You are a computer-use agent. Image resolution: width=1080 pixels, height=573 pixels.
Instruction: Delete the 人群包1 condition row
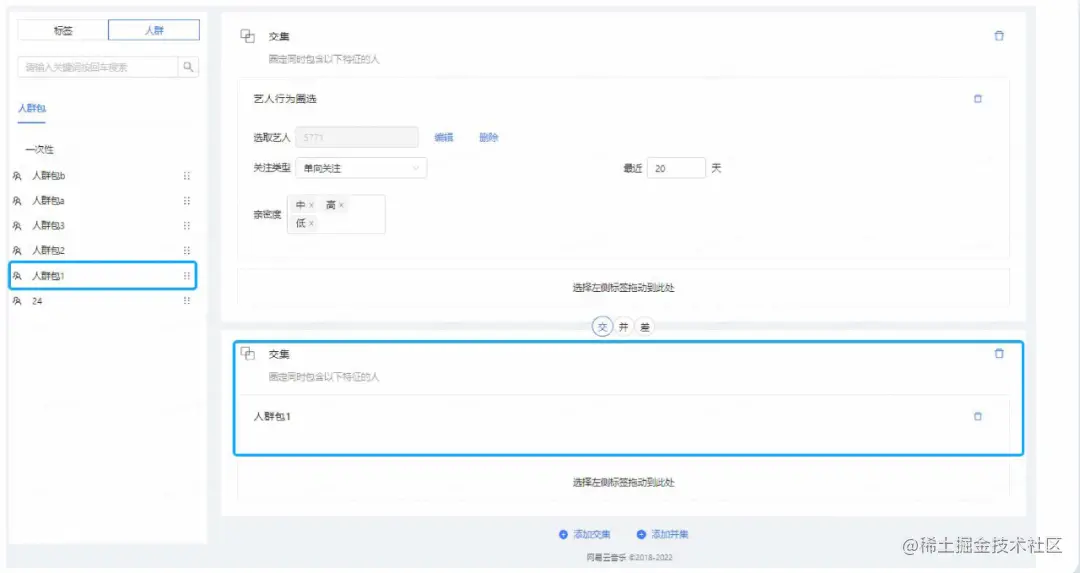[x=977, y=416]
